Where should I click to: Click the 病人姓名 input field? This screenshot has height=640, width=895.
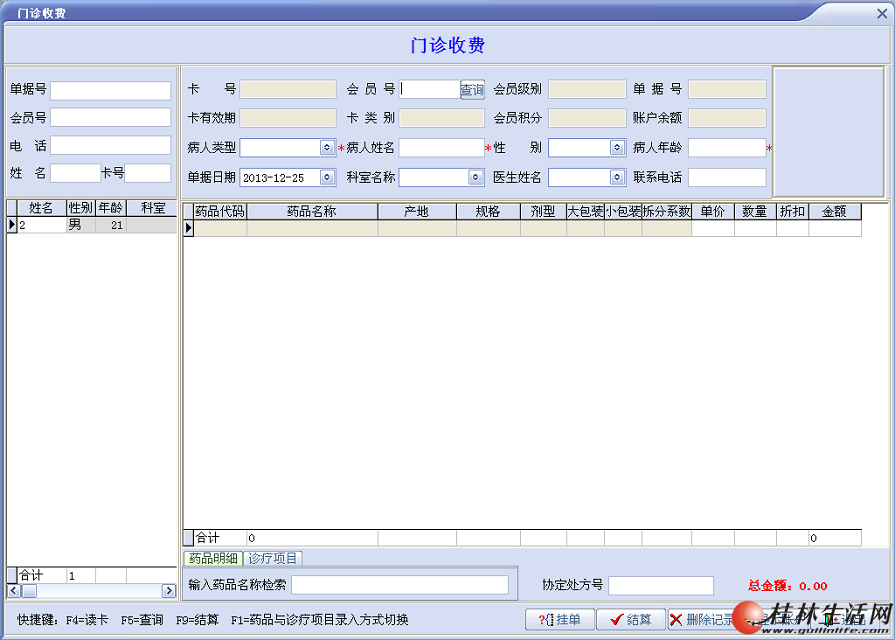pos(441,148)
